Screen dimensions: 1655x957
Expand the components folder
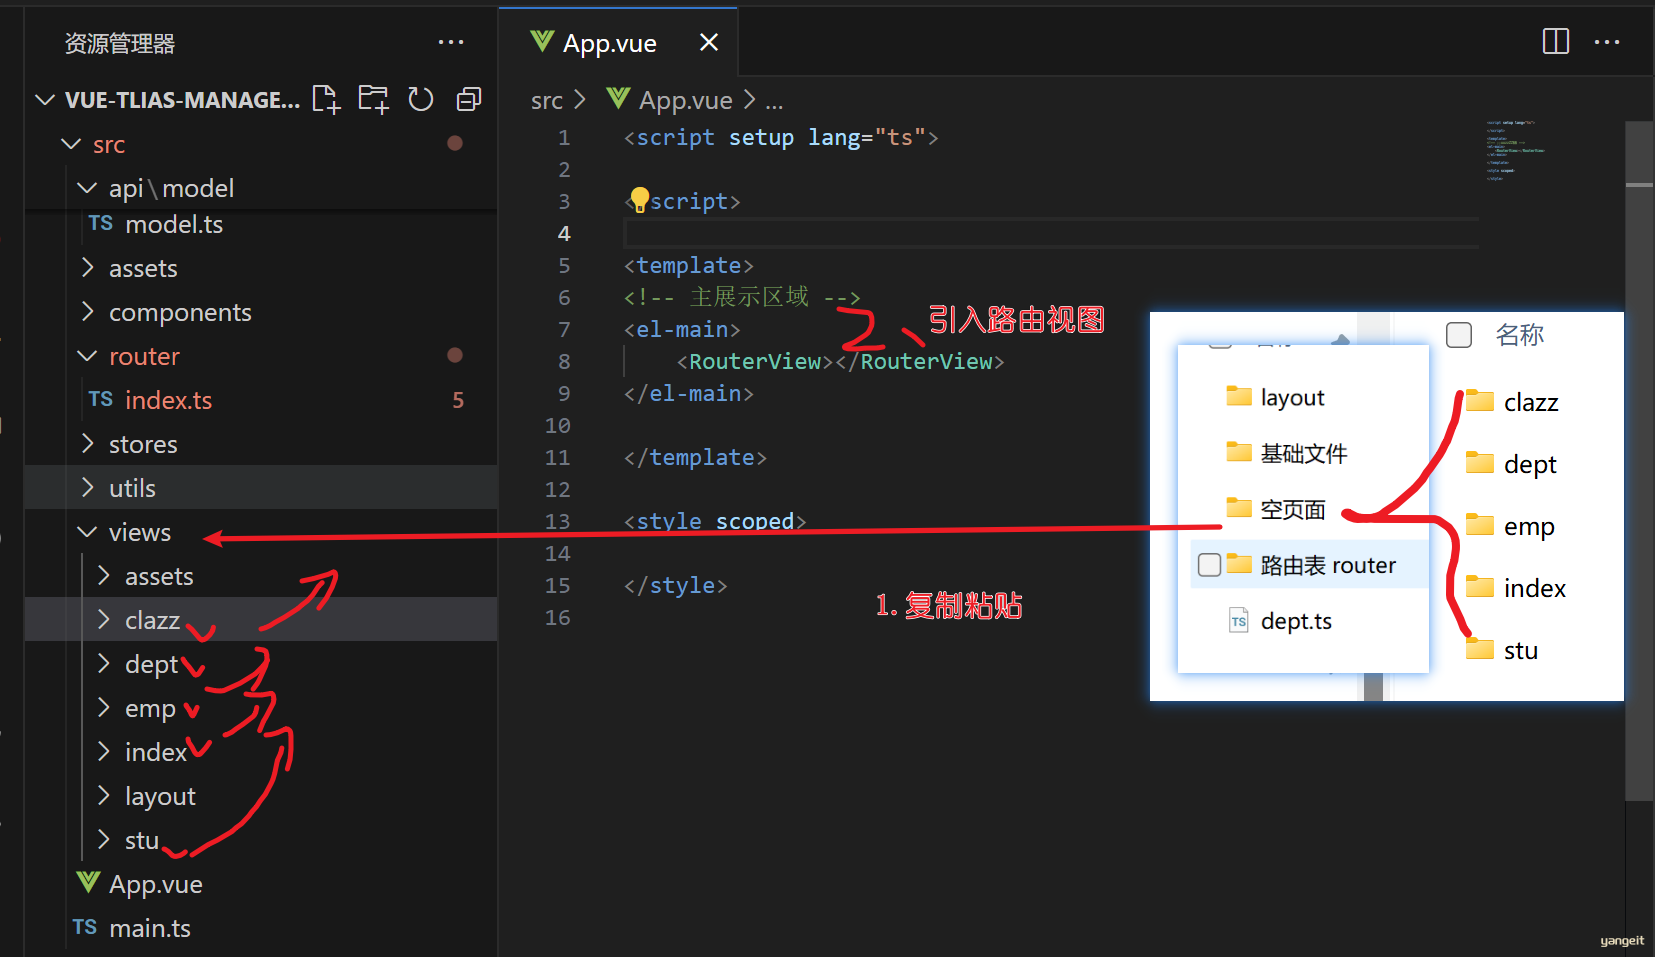coord(87,312)
